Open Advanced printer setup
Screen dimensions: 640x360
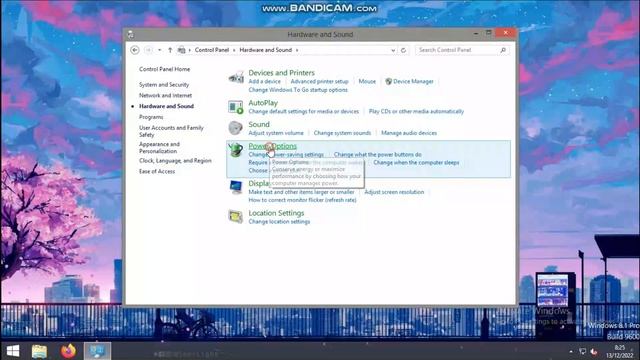click(x=319, y=81)
